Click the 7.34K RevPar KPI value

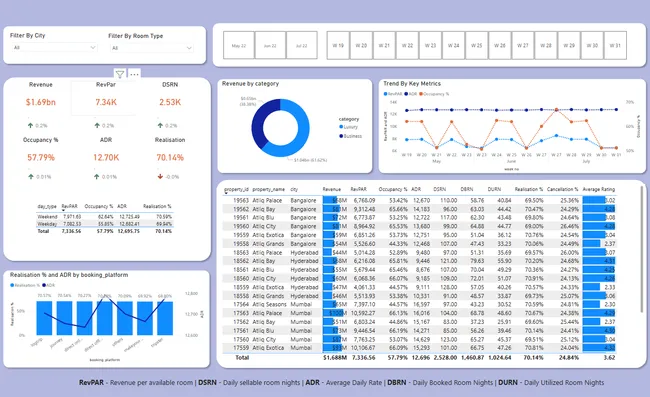click(x=106, y=102)
